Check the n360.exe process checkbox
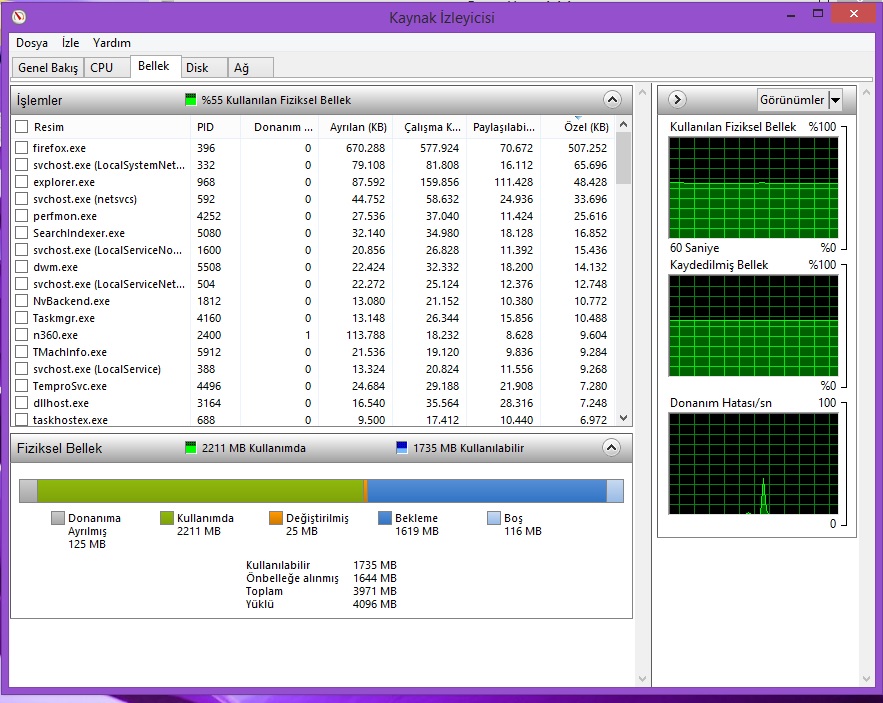This screenshot has height=703, width=883. [21, 335]
